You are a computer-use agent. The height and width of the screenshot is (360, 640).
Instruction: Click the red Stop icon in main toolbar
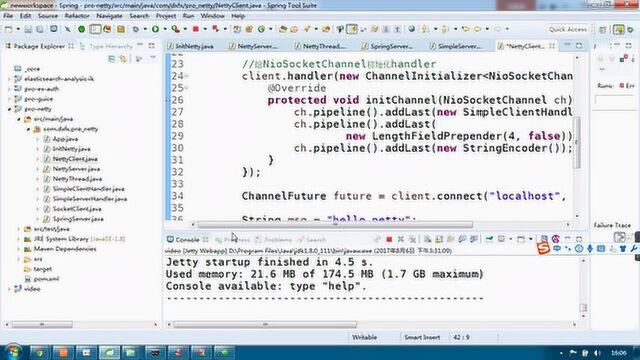[x=196, y=29]
